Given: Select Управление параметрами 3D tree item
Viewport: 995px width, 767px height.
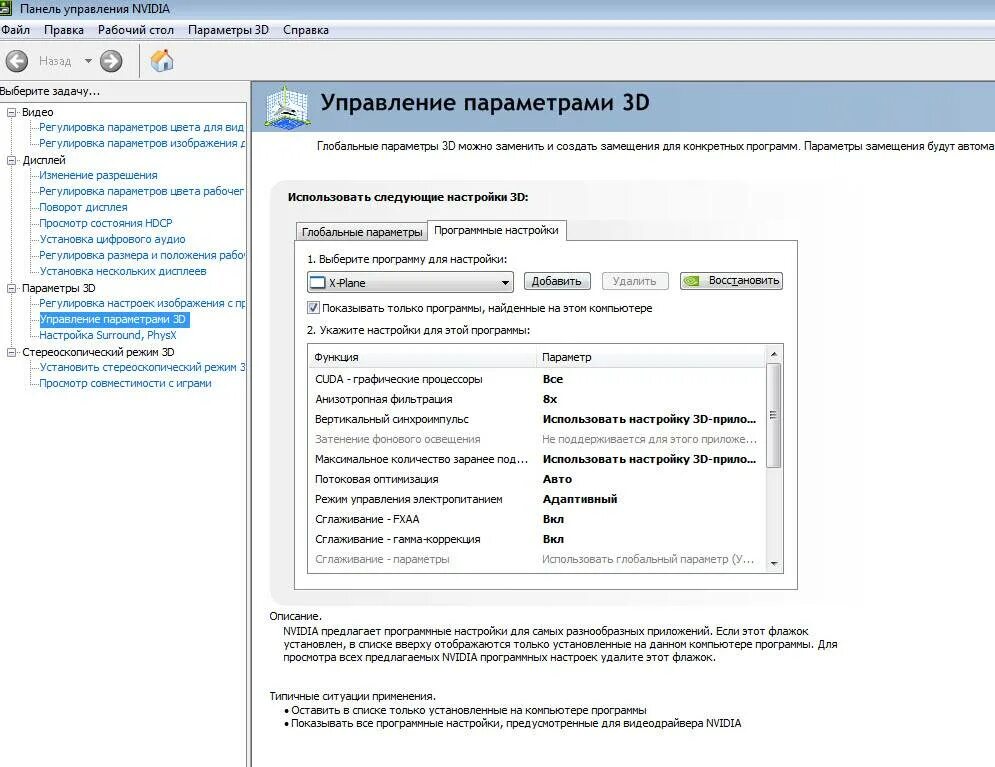Looking at the screenshot, I should click(113, 319).
